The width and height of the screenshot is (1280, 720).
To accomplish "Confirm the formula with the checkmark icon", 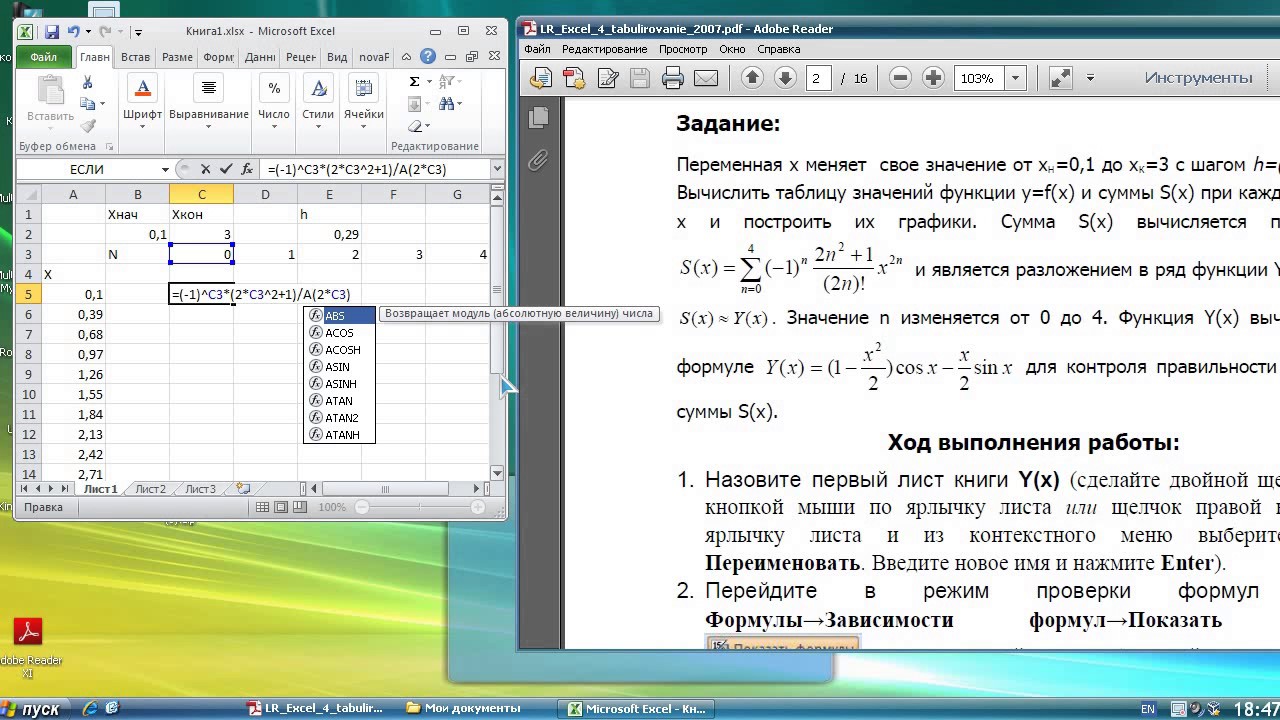I will point(226,169).
